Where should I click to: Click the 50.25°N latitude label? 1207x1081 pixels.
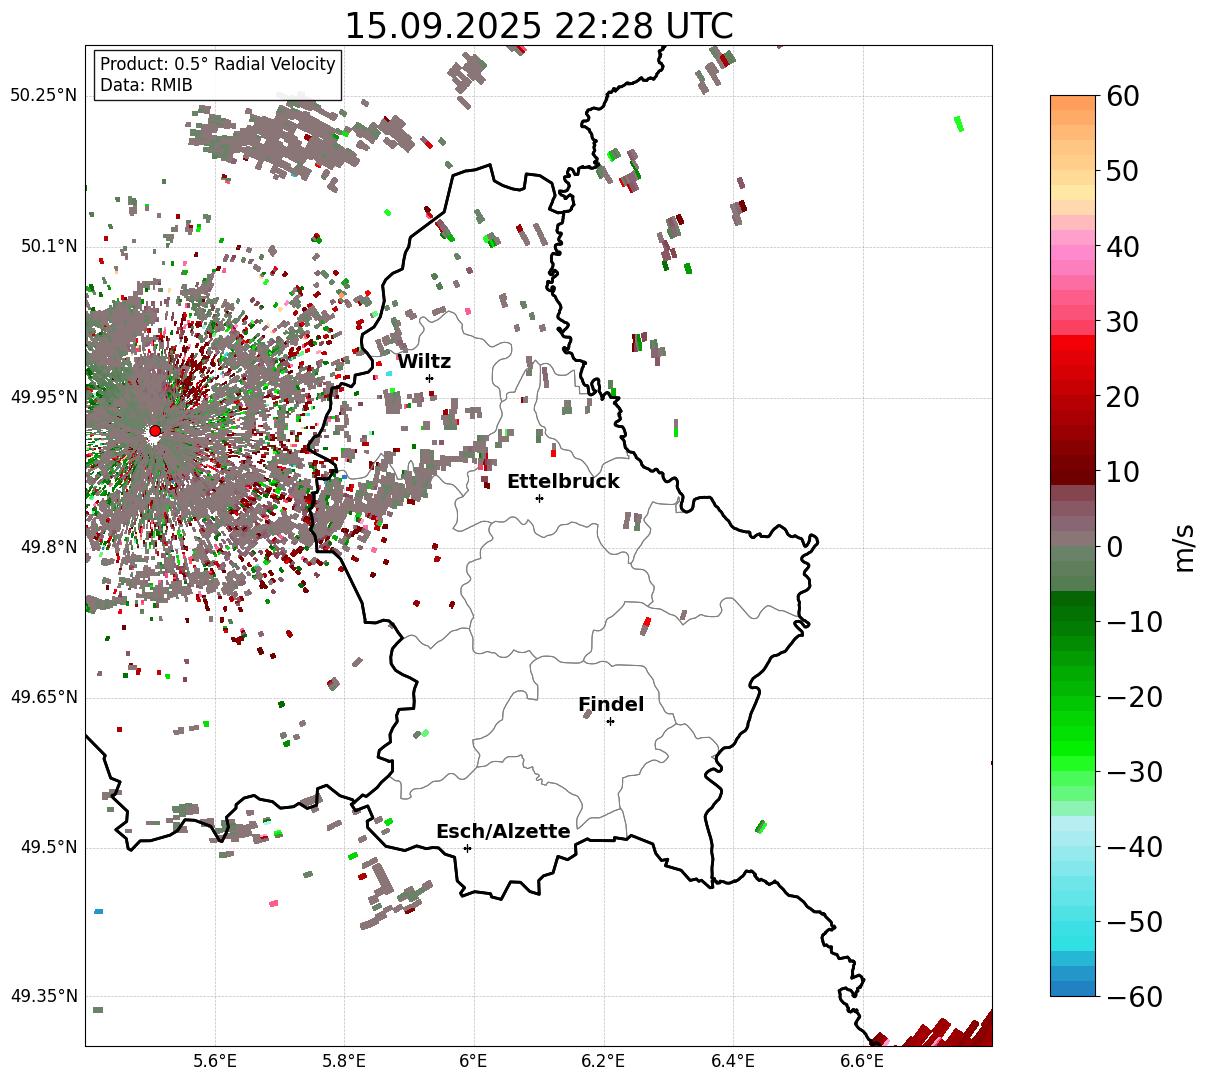43,95
